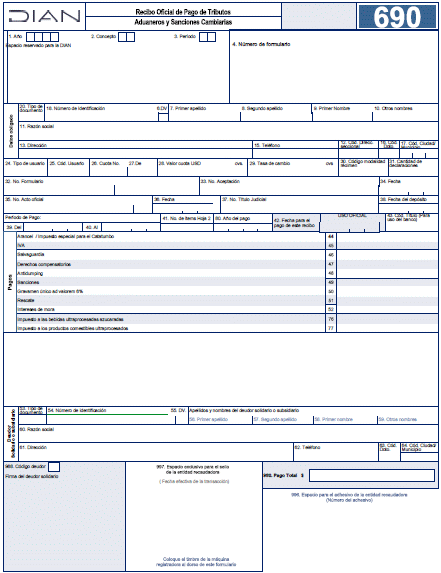Image resolution: width=441 pixels, height=573 pixels.
Task: Click the 29. Tasa de cambio field
Action: pyautogui.click(x=293, y=168)
